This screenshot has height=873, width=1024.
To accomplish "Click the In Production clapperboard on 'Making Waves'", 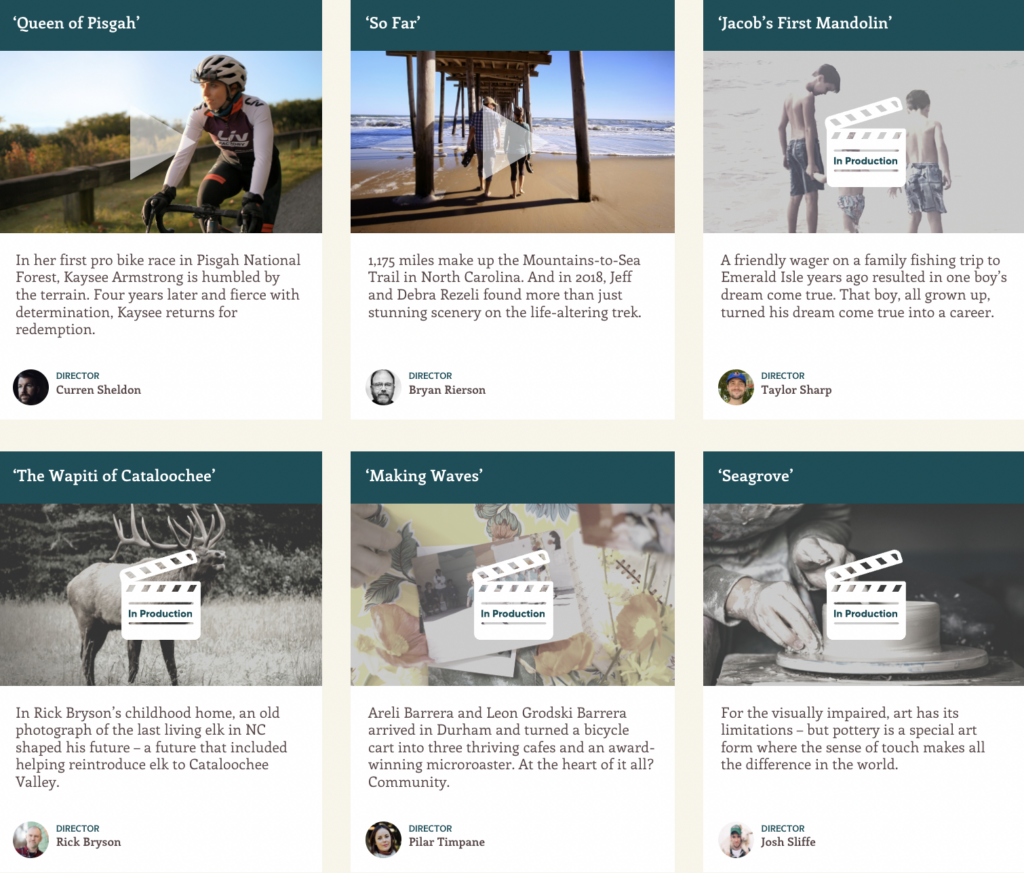I will point(513,595).
